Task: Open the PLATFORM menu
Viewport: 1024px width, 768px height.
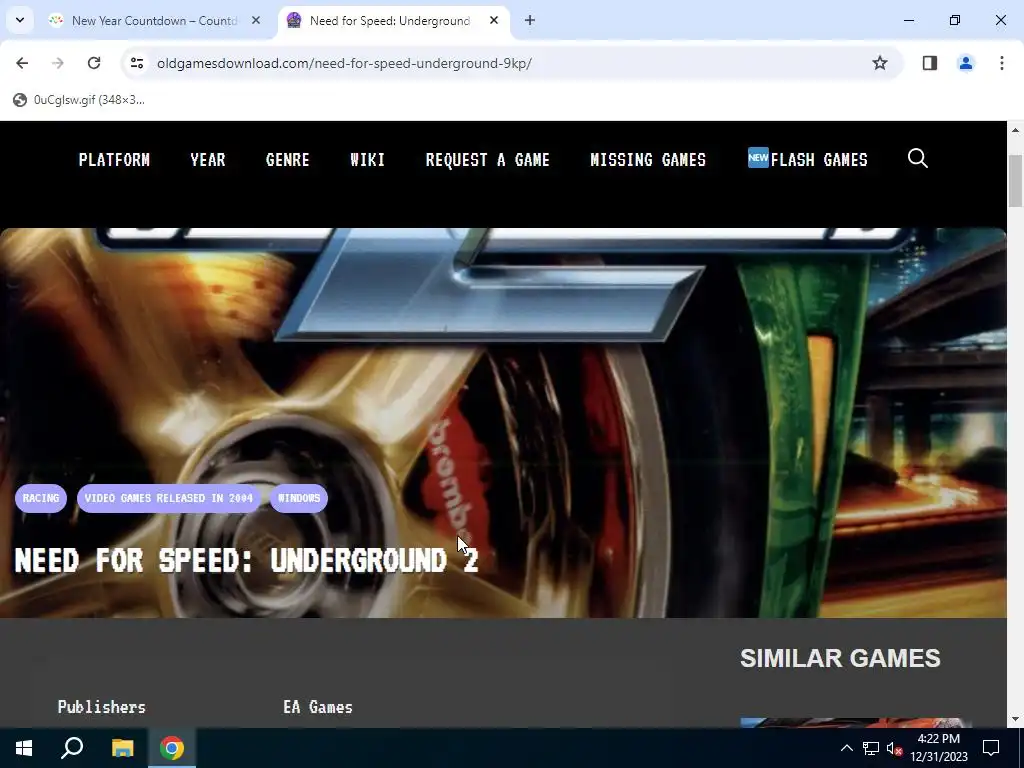Action: coord(114,160)
